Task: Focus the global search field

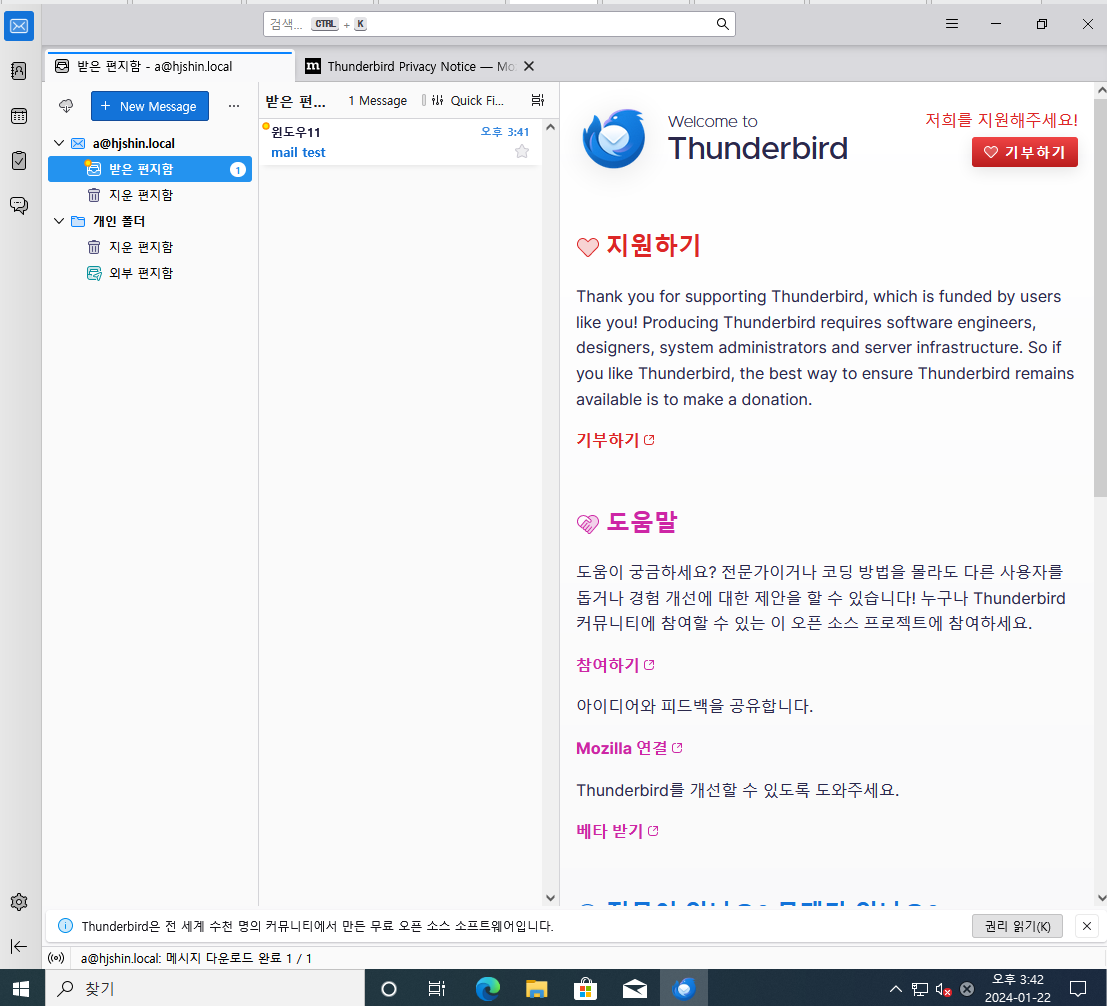Action: [499, 24]
